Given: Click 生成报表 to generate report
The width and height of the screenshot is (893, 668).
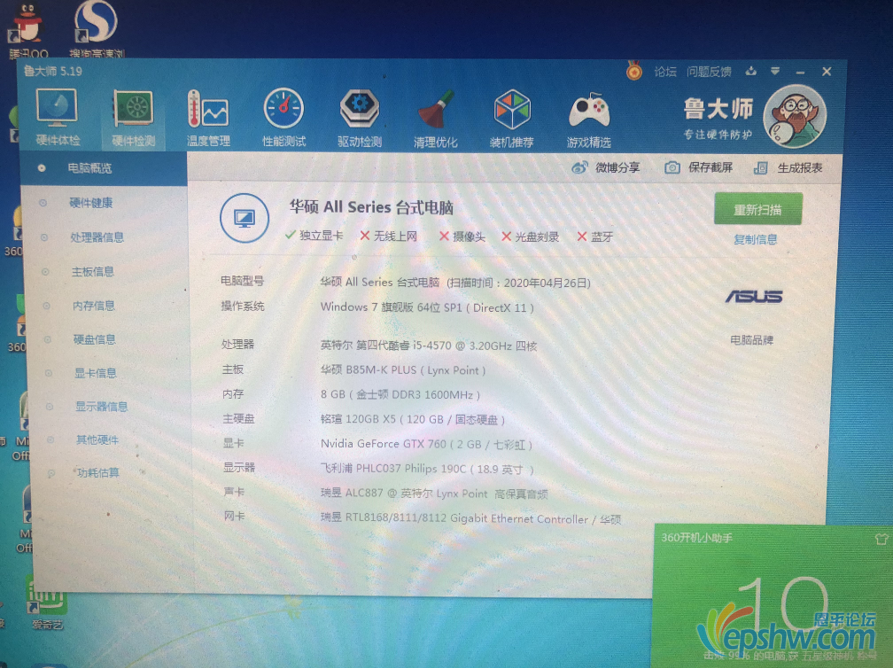Looking at the screenshot, I should point(788,168).
